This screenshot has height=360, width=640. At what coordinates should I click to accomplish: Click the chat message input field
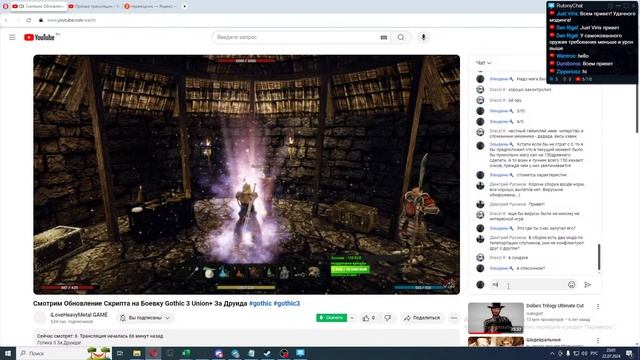point(527,284)
